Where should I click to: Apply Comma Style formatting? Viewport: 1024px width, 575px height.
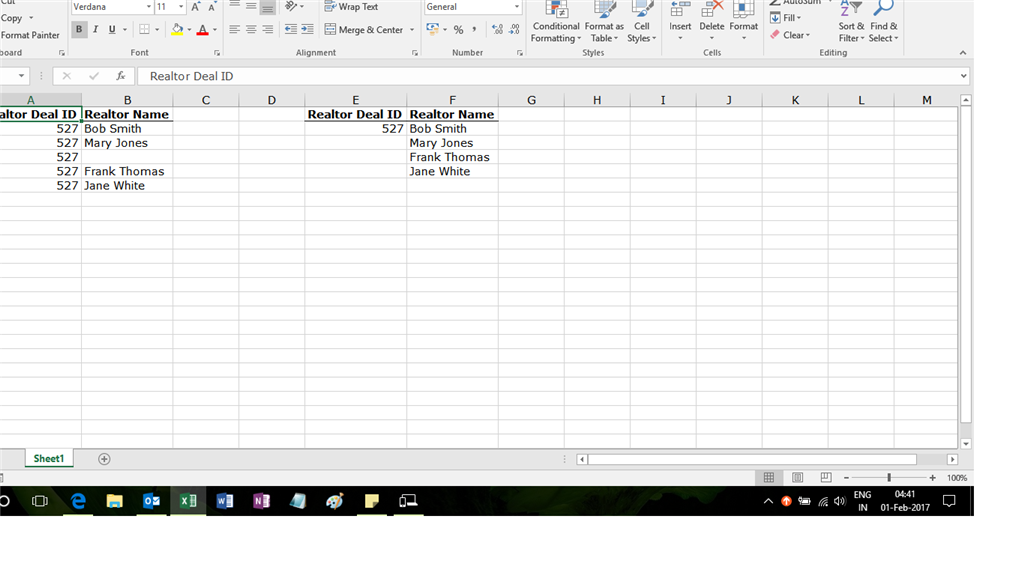474,29
